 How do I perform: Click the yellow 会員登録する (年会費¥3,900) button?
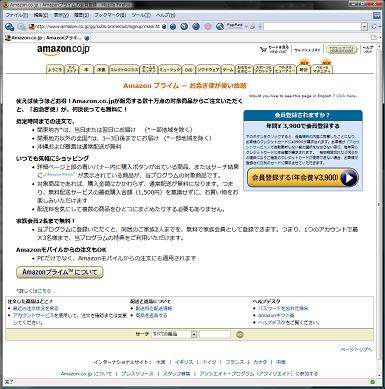pos(303,177)
